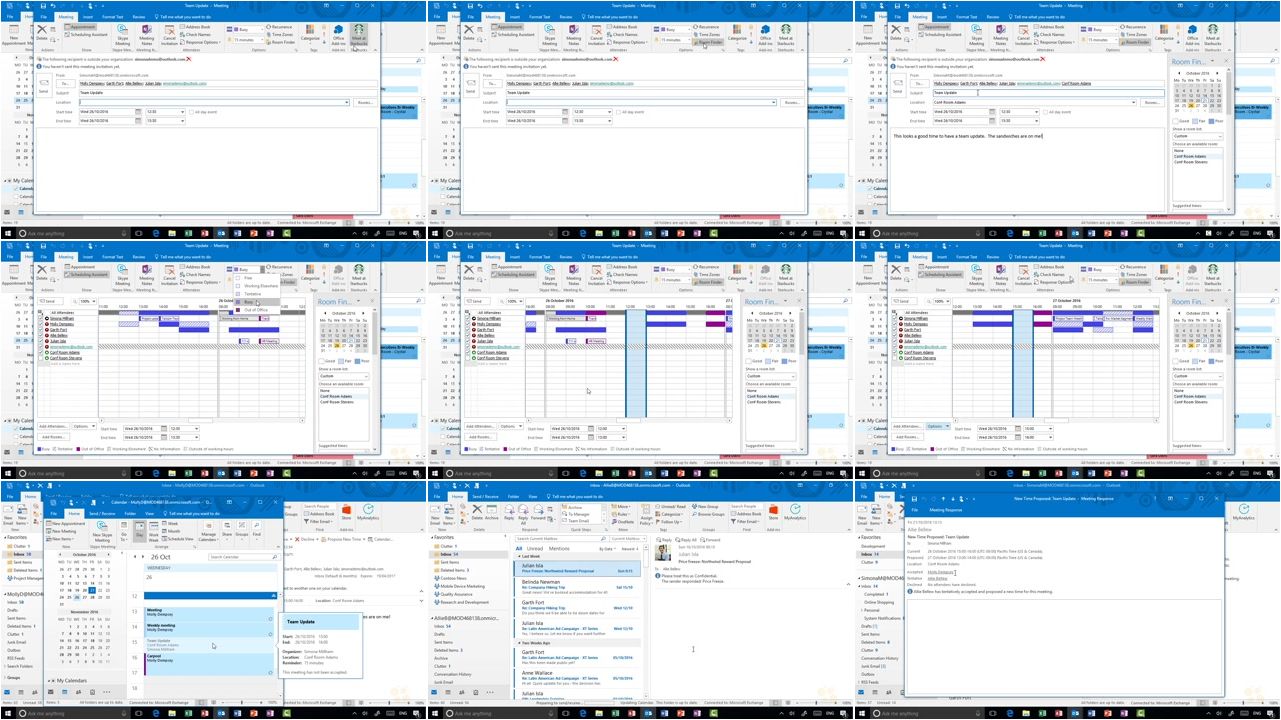Open Calendar icon in Allie's inbox bottom navigation bar
The width and height of the screenshot is (1281, 720).
(448, 692)
